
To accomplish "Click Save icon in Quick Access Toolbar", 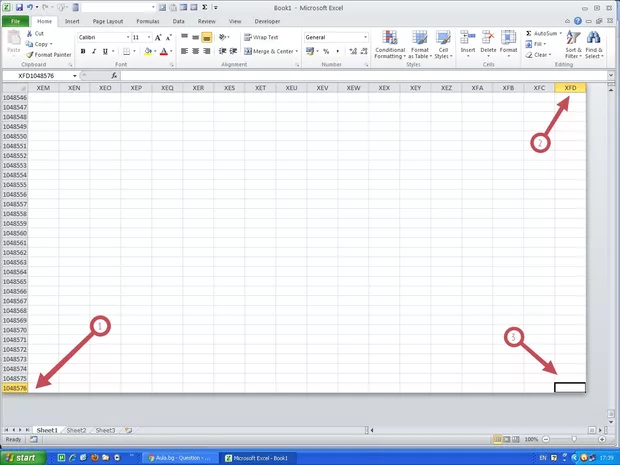I will 19,8.
